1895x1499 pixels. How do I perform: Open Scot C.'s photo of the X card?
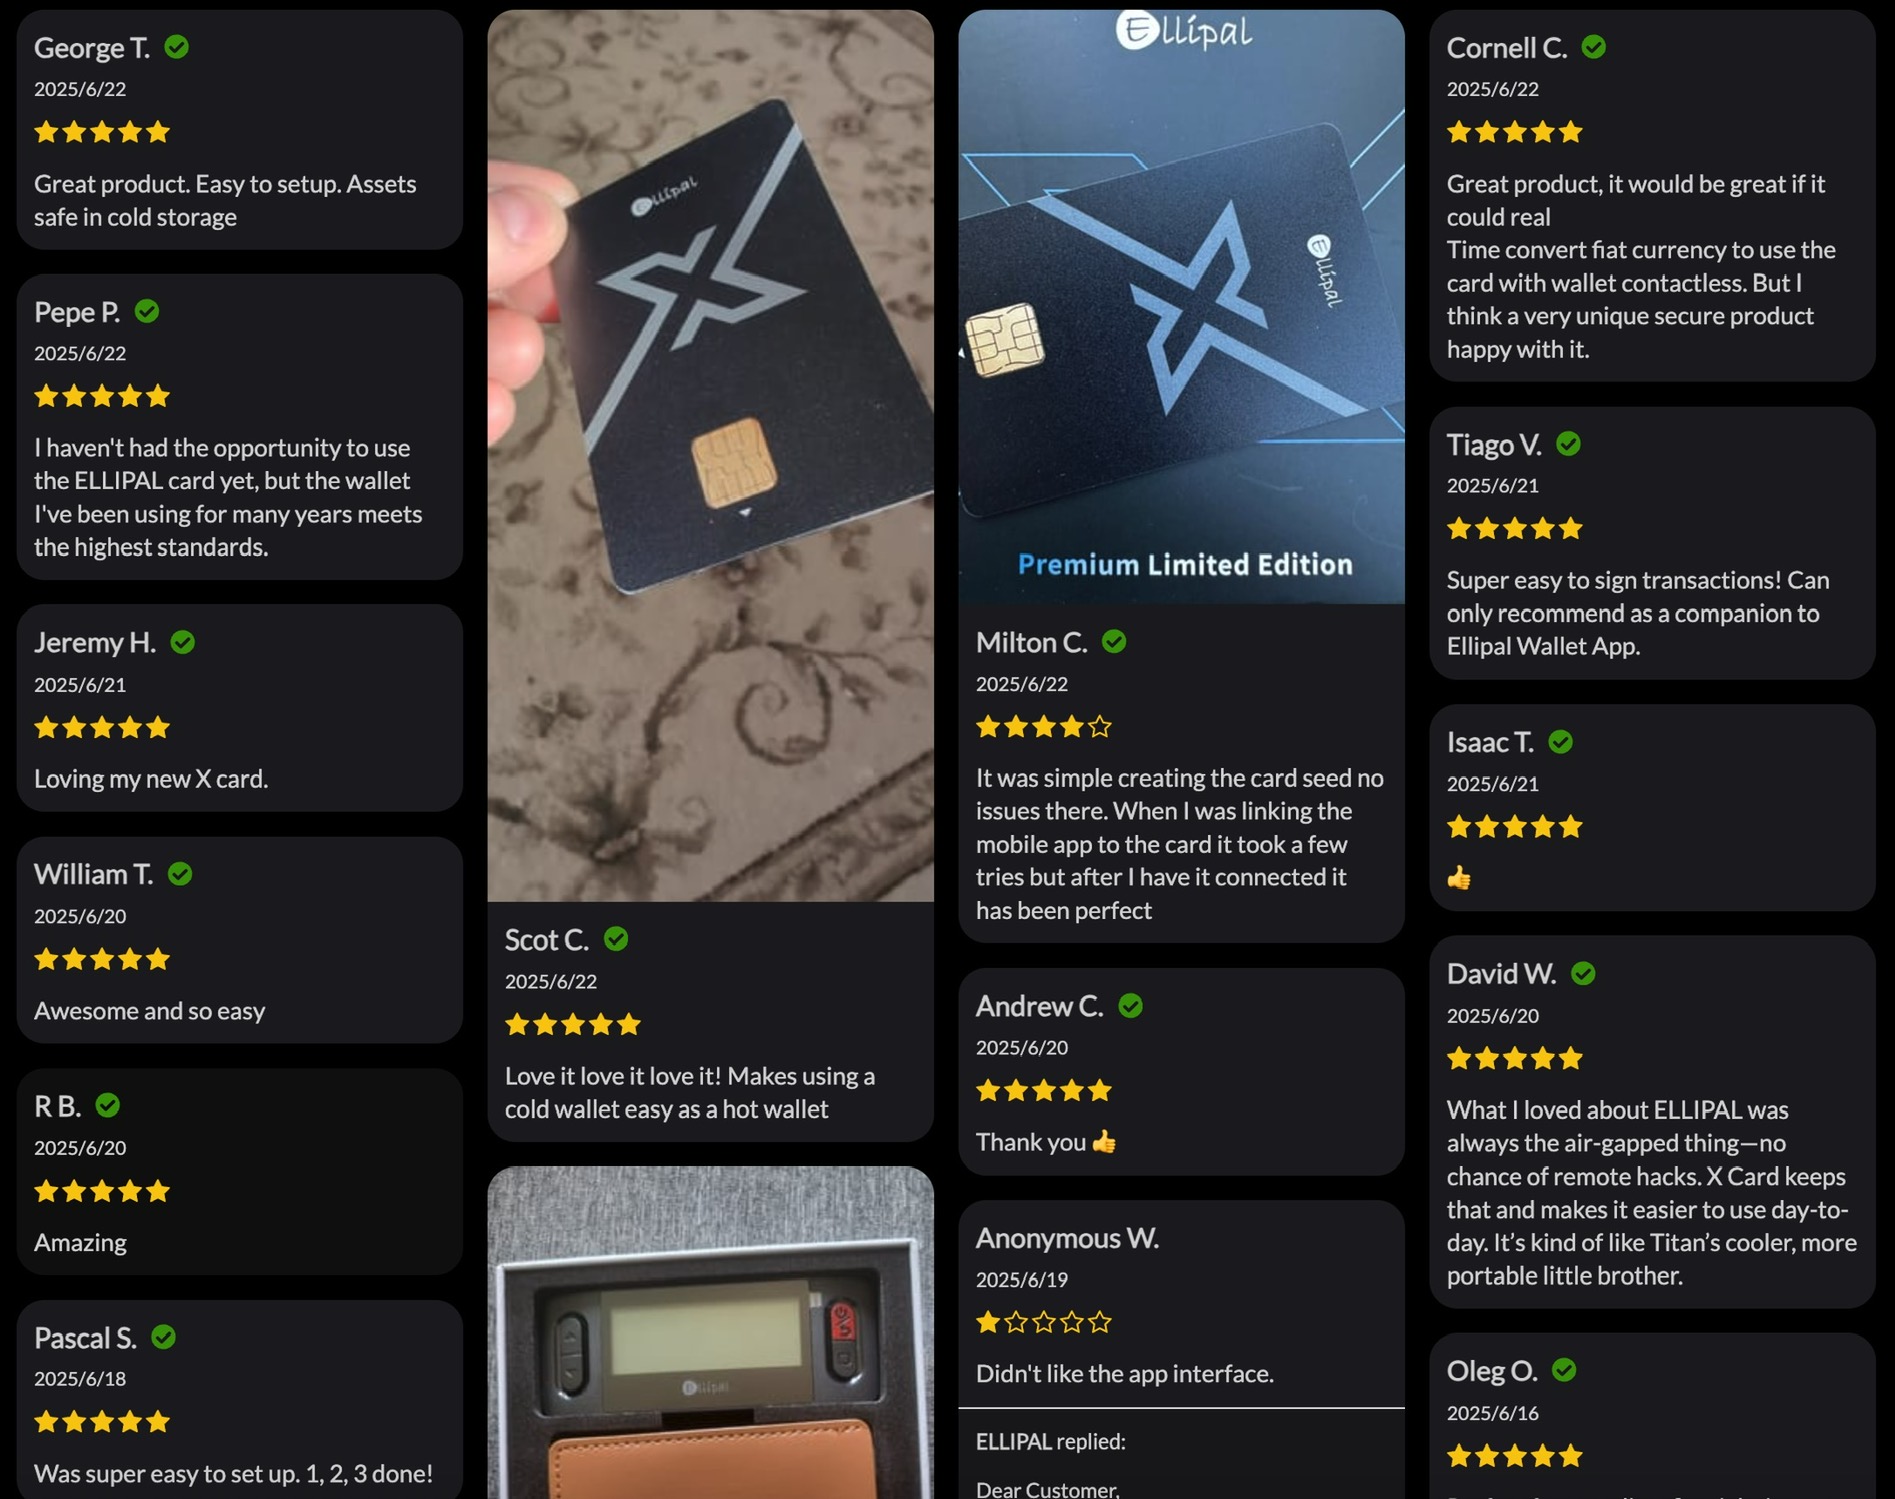(x=710, y=456)
